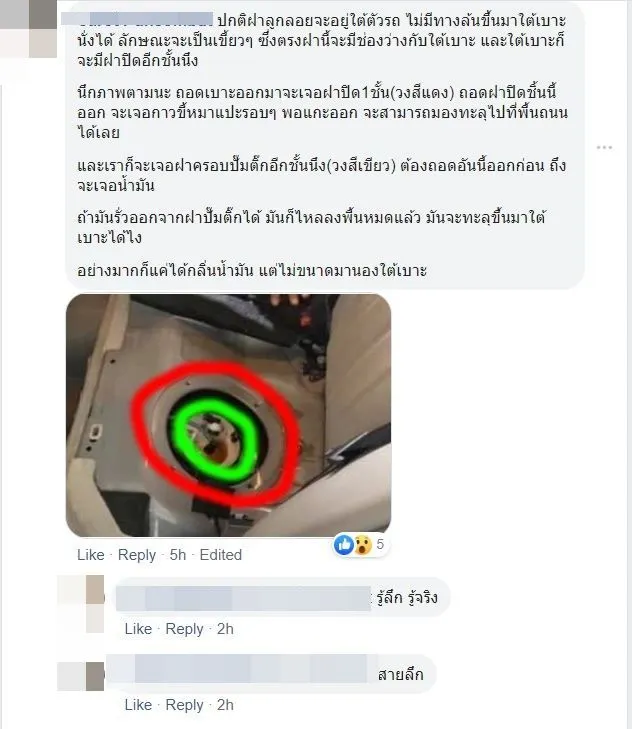Open the 2h timestamp under รู้ลึก รู้จริง reply
Image resolution: width=632 pixels, height=729 pixels.
coord(225,629)
